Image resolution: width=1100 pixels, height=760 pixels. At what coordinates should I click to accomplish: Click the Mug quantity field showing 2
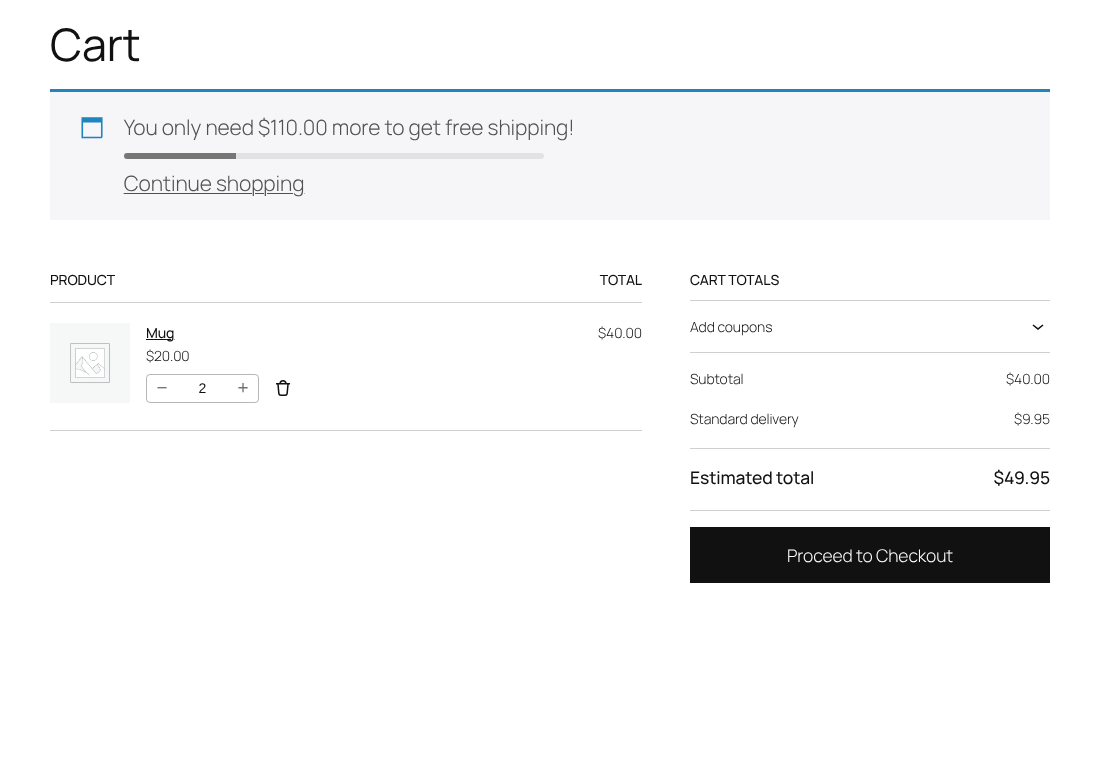click(x=202, y=388)
